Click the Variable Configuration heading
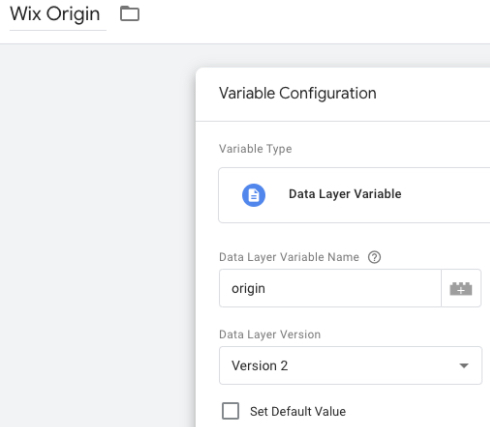 298,93
